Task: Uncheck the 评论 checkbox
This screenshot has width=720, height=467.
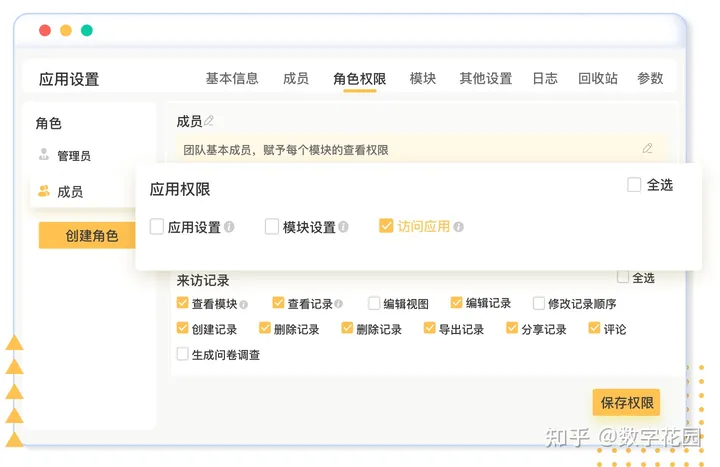Action: click(x=594, y=328)
